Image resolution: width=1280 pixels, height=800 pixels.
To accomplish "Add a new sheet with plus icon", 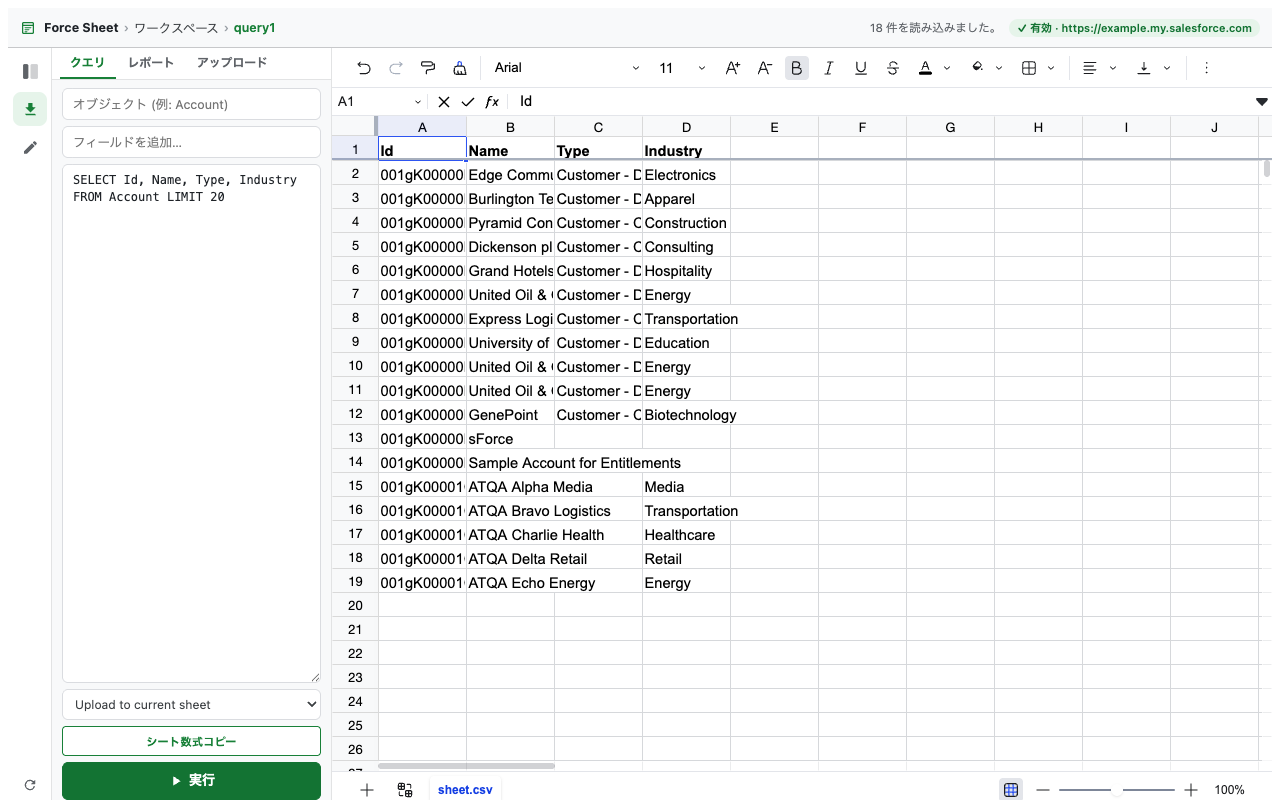I will (x=367, y=790).
